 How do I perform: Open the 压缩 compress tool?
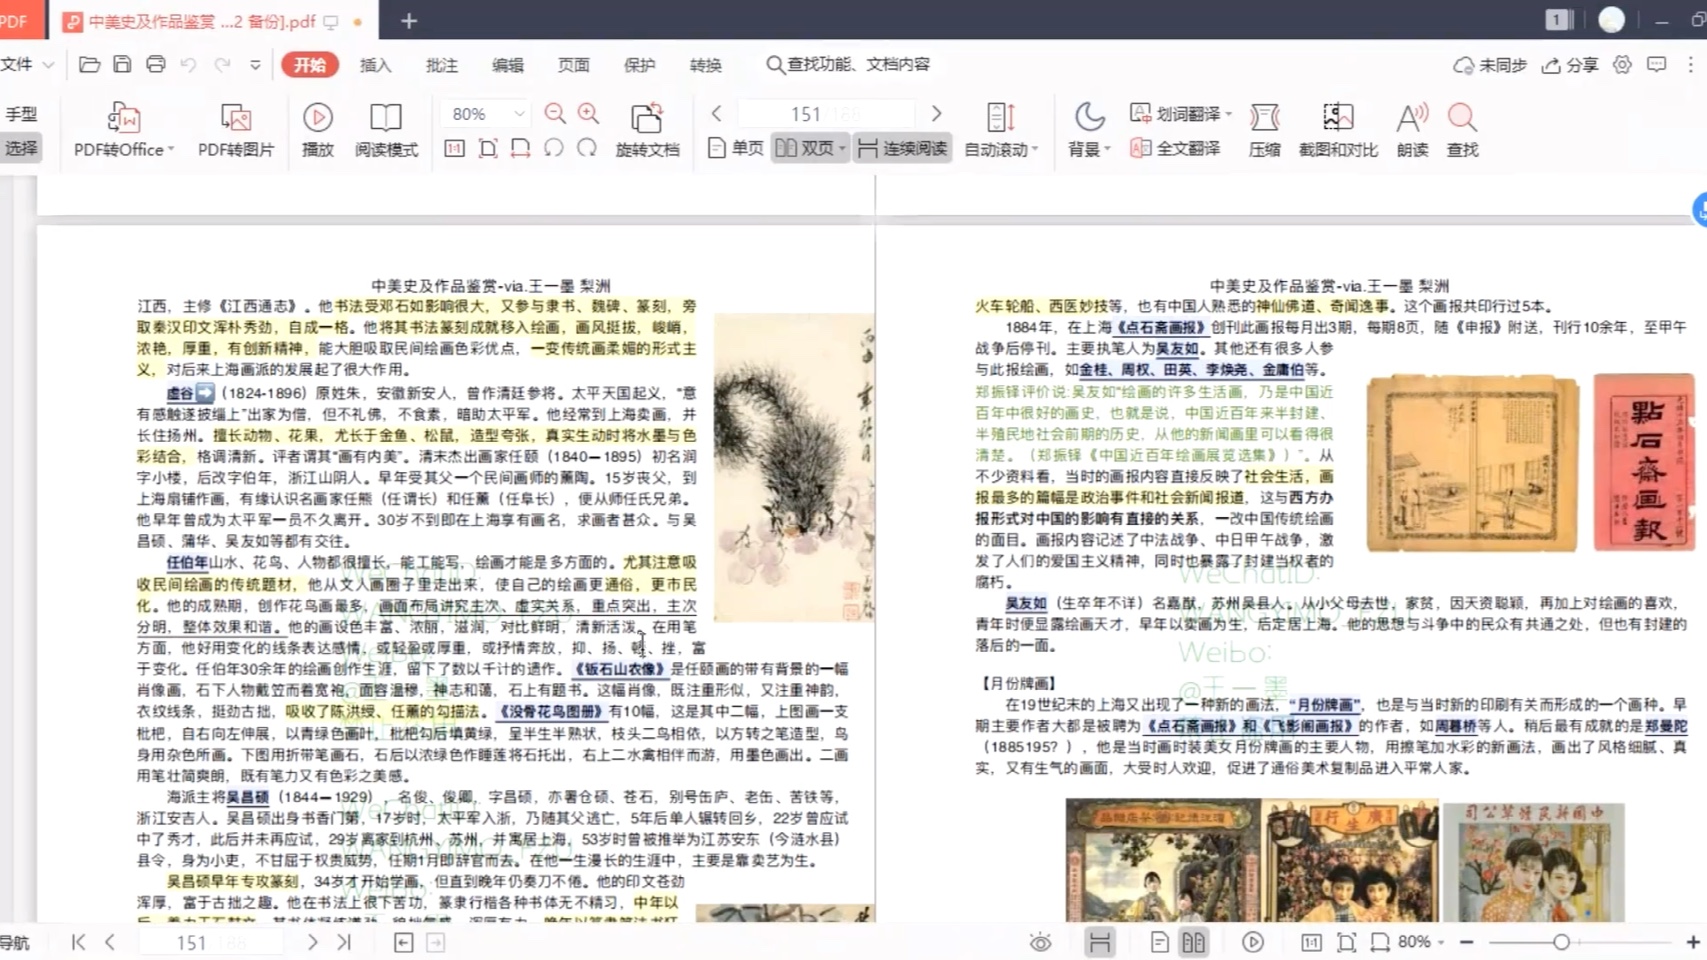click(x=1264, y=130)
